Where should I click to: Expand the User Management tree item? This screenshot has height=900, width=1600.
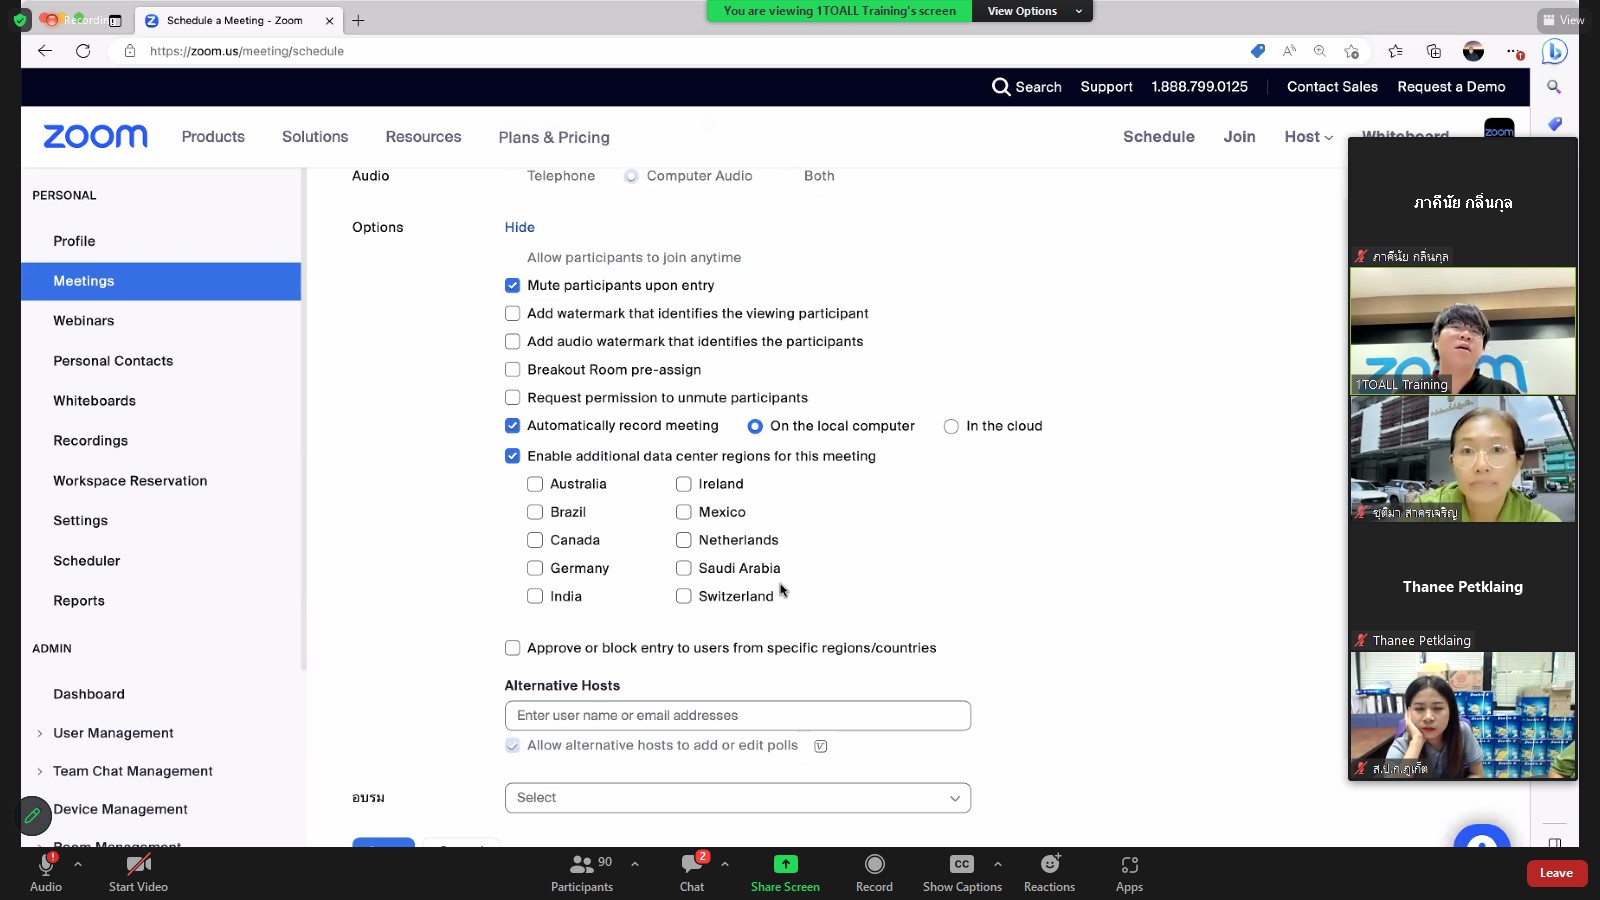[40, 733]
